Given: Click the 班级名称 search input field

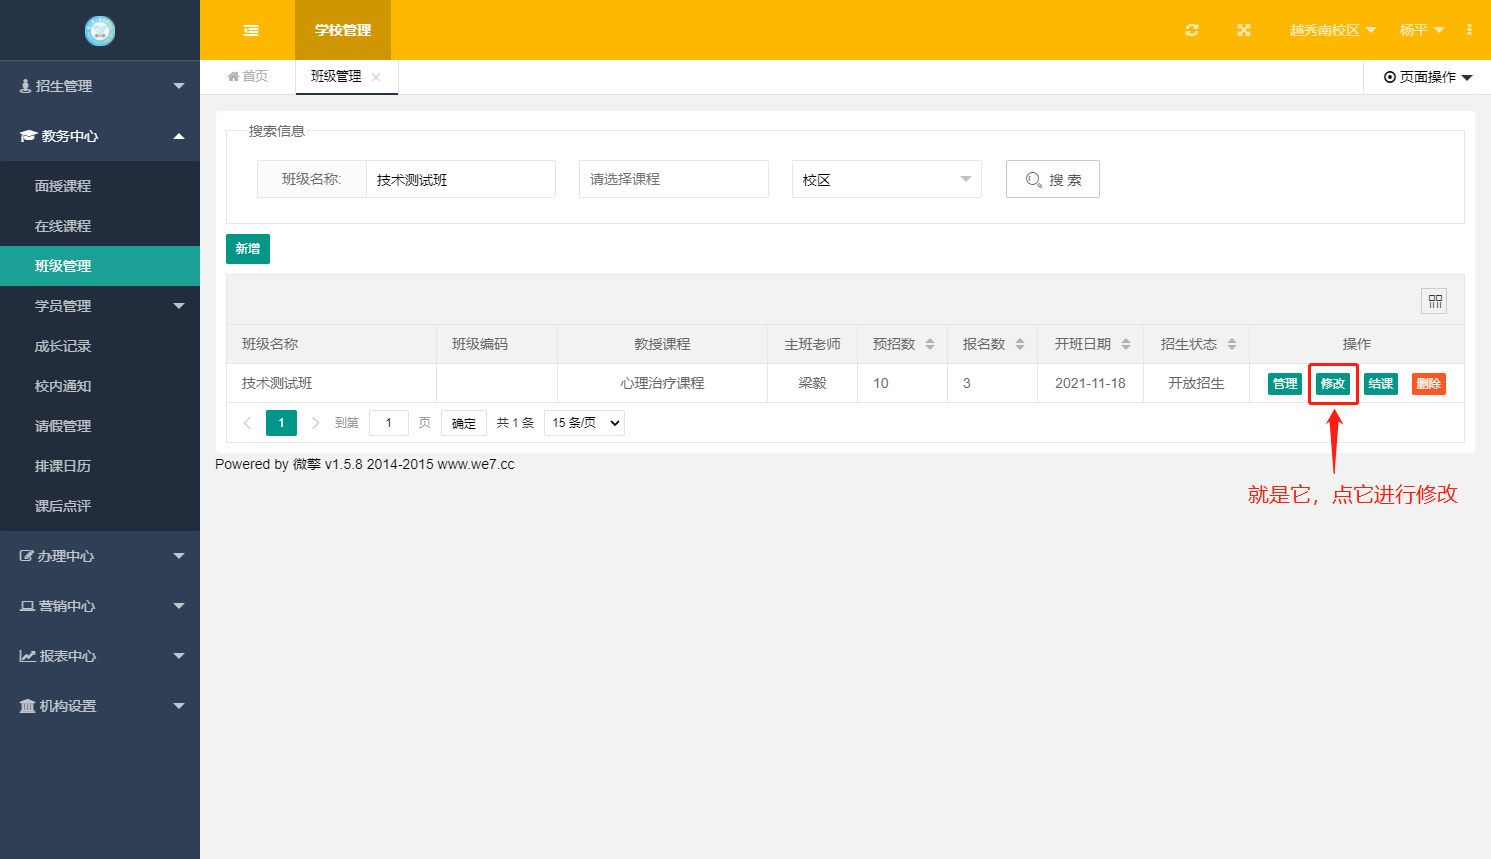Looking at the screenshot, I should [460, 180].
